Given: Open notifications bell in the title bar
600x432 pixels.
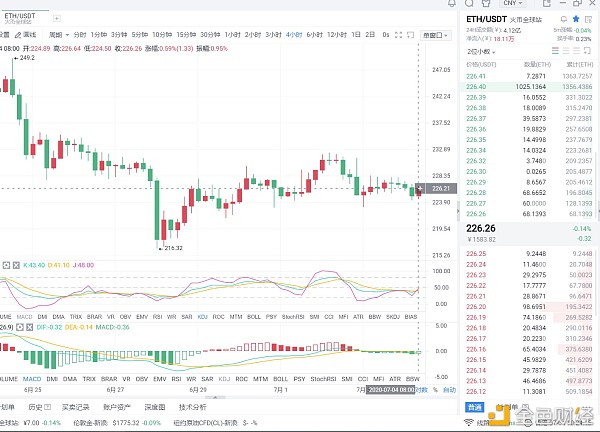Looking at the screenshot, I should click(452, 3).
